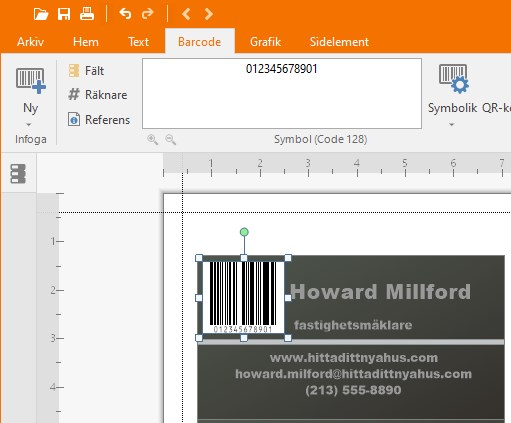This screenshot has height=423, width=511.
Task: Click the bottom-right resize handle of barcode
Action: (288, 338)
